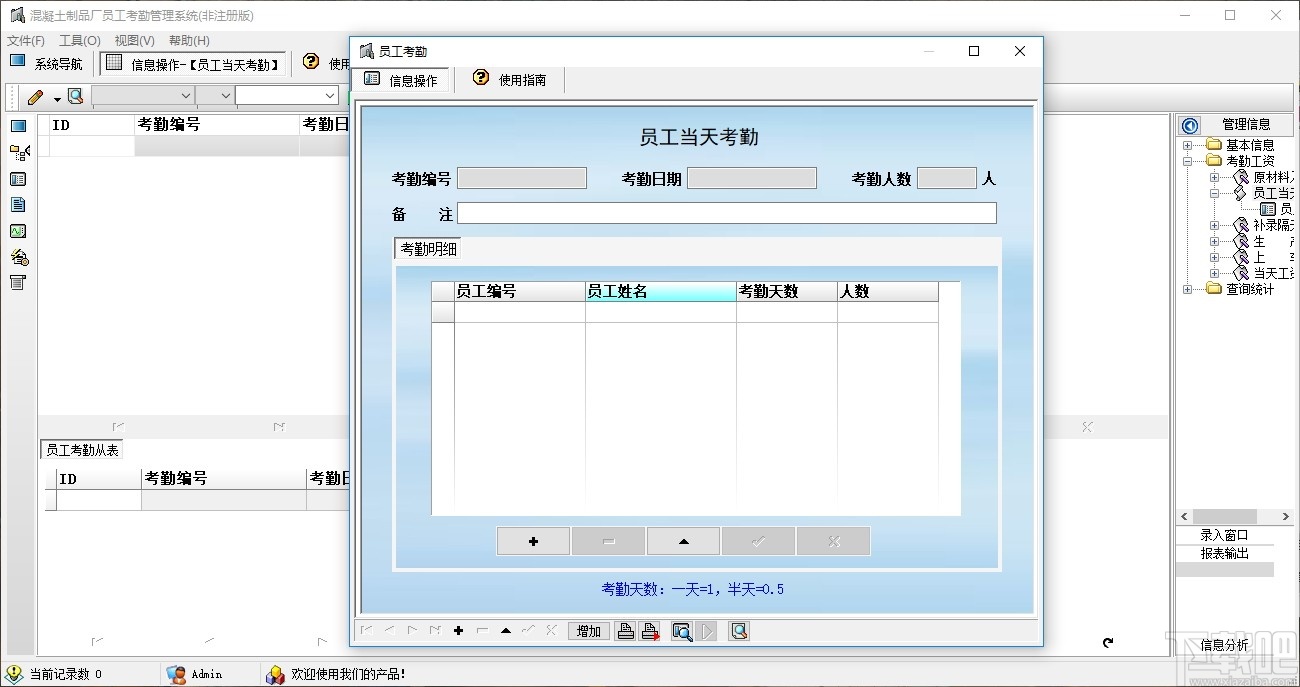Click the 考勤天数 column header

[x=786, y=291]
